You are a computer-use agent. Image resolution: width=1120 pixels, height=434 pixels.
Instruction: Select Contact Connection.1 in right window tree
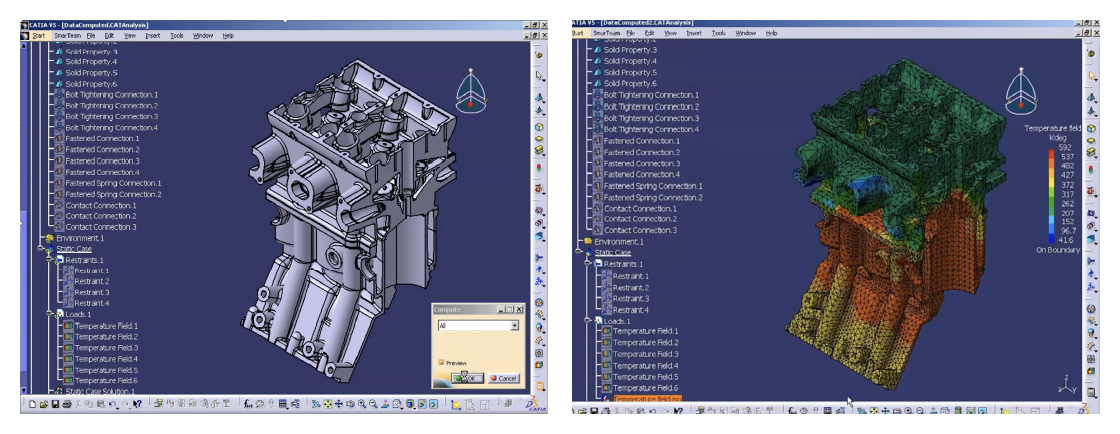(640, 208)
